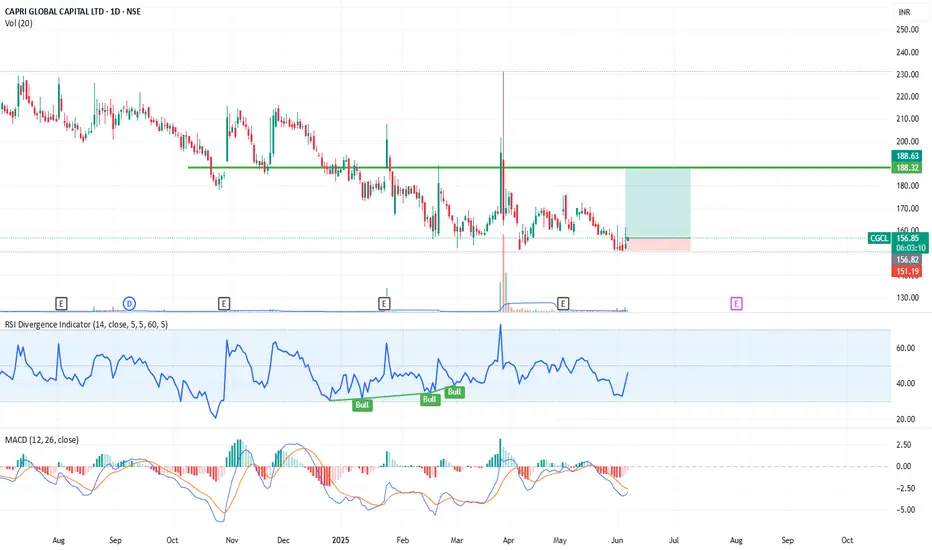Open the E earnings marker just before Feb
Screen dimensions: 932x550
tap(384, 304)
